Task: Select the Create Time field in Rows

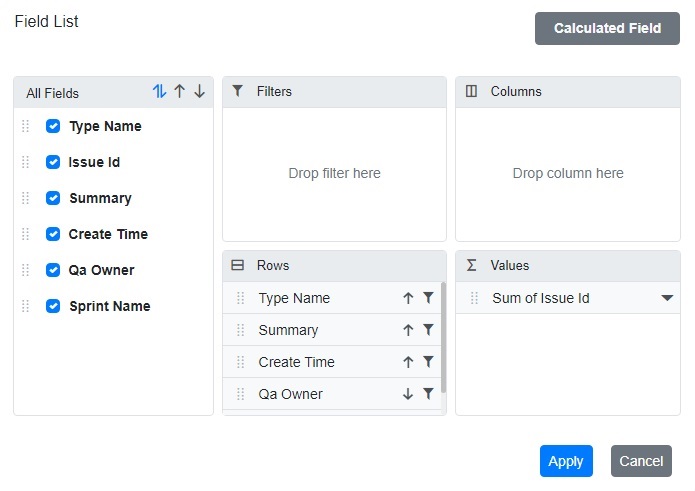Action: 296,362
